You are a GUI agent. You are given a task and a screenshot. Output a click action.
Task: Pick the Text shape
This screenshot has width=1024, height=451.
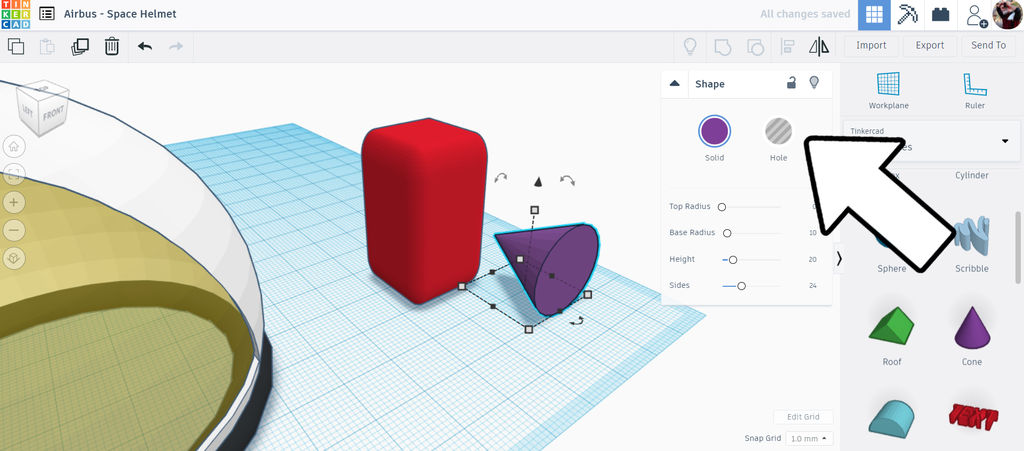972,416
